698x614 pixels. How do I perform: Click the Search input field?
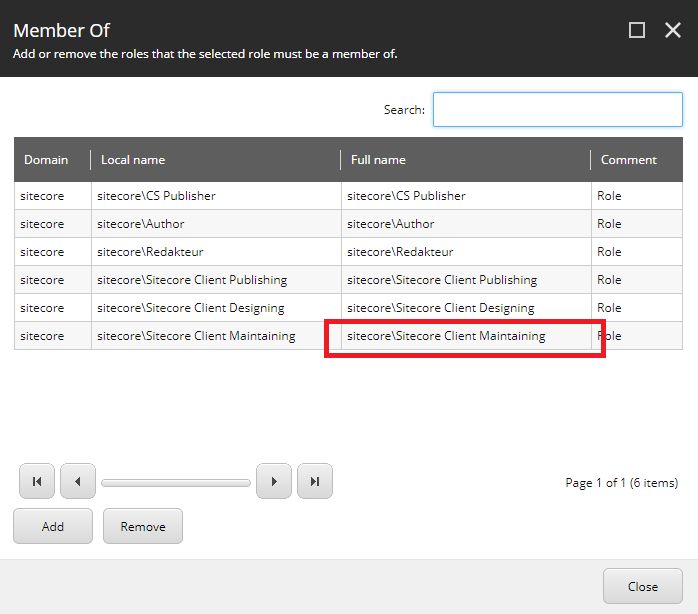(x=558, y=110)
